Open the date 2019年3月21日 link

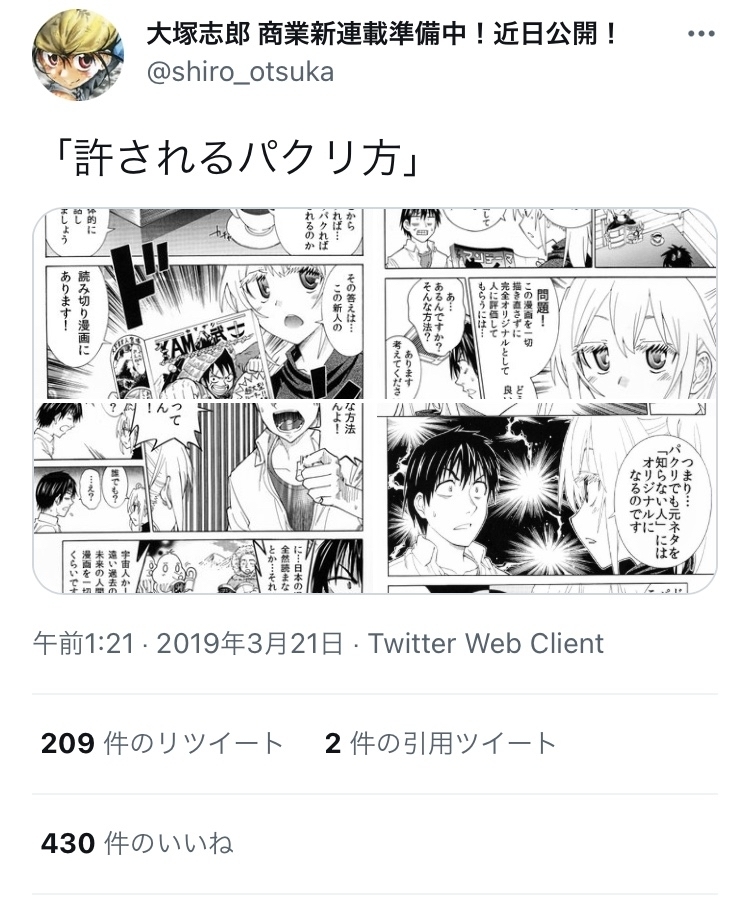coord(250,644)
